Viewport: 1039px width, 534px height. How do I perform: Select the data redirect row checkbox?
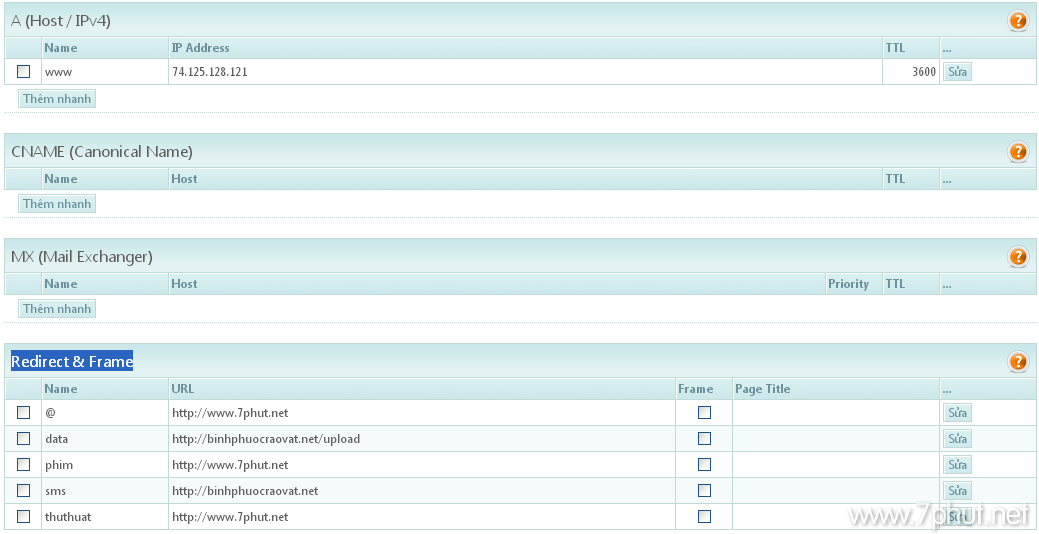pos(24,439)
